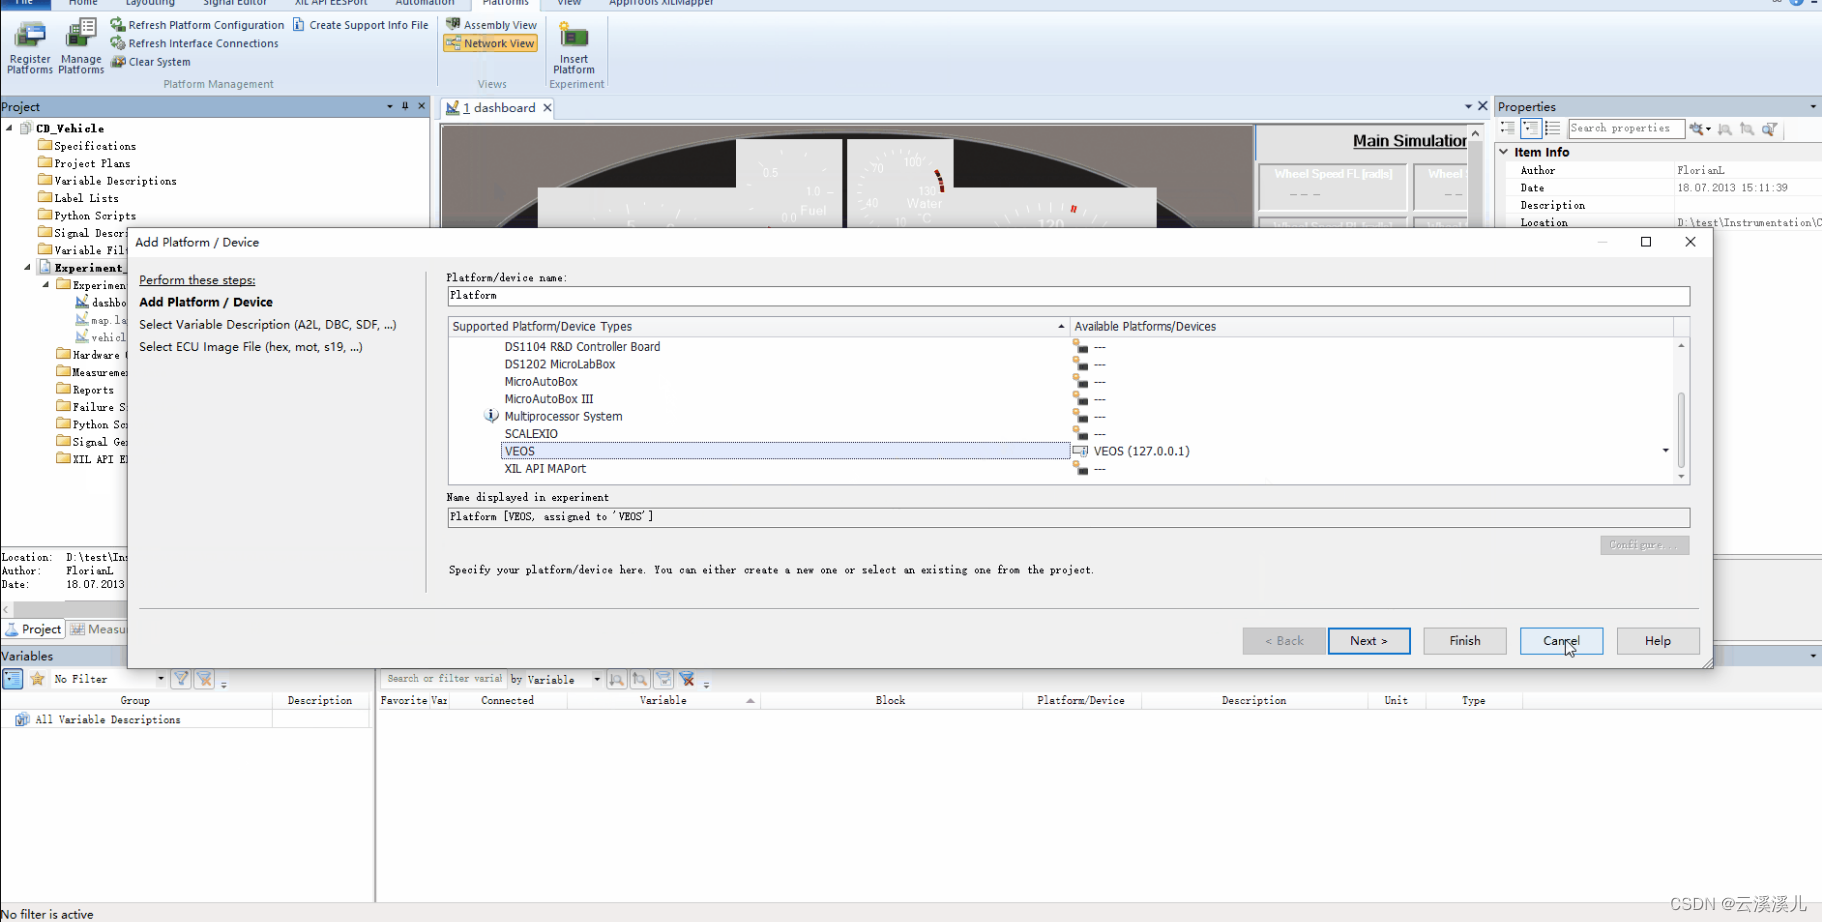This screenshot has height=922, width=1822.
Task: Click the Platform/device name input field
Action: [1068, 296]
